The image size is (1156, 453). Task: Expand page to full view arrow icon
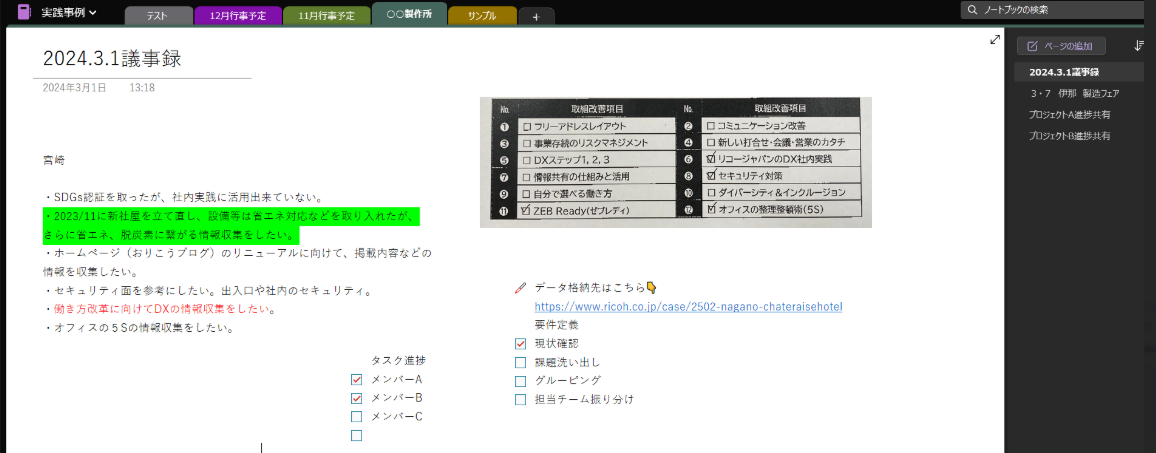point(995,40)
